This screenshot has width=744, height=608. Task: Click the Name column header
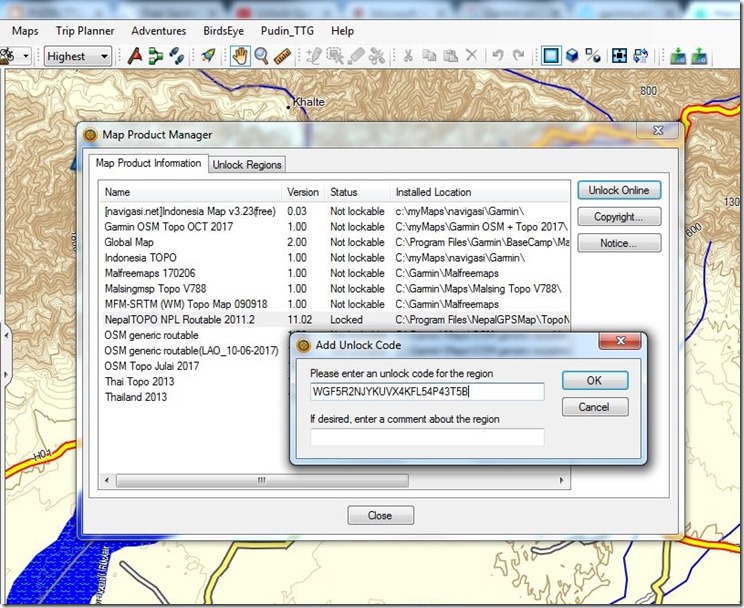click(x=191, y=192)
